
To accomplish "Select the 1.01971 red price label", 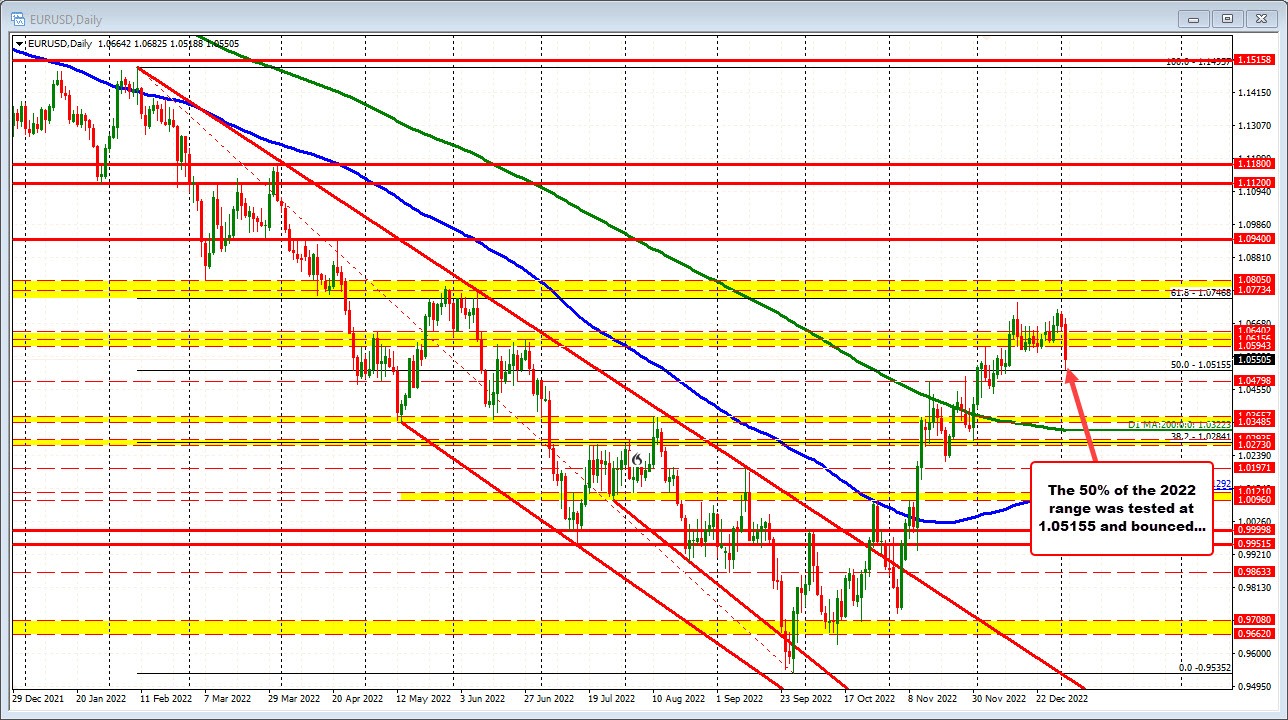I will [x=1254, y=467].
